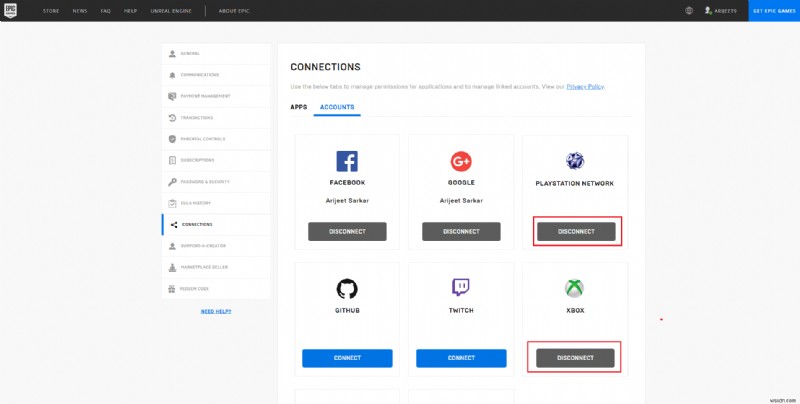Screen dimensions: 800x404
Task: Click the Transactions history clock icon
Action: tap(172, 118)
